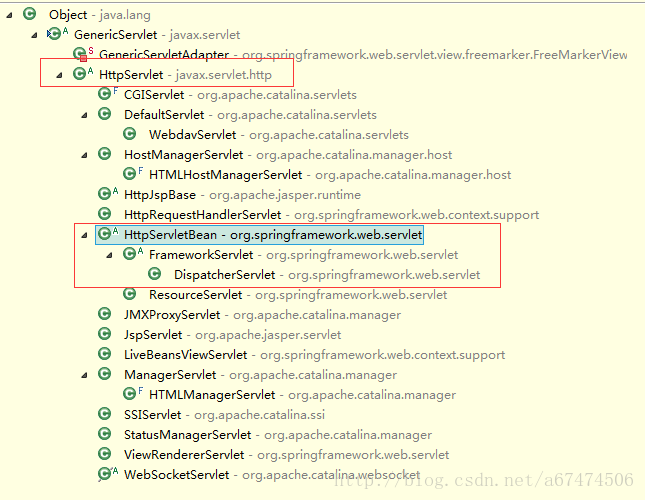Collapse the ManagerServlet node
This screenshot has width=645, height=500.
coord(85,375)
